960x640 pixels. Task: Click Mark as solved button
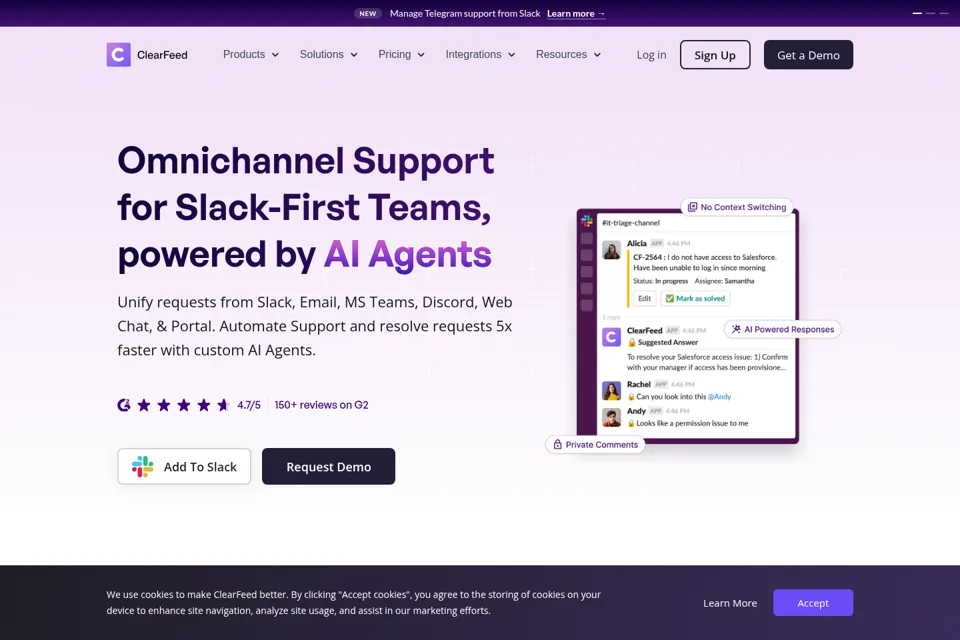point(695,298)
